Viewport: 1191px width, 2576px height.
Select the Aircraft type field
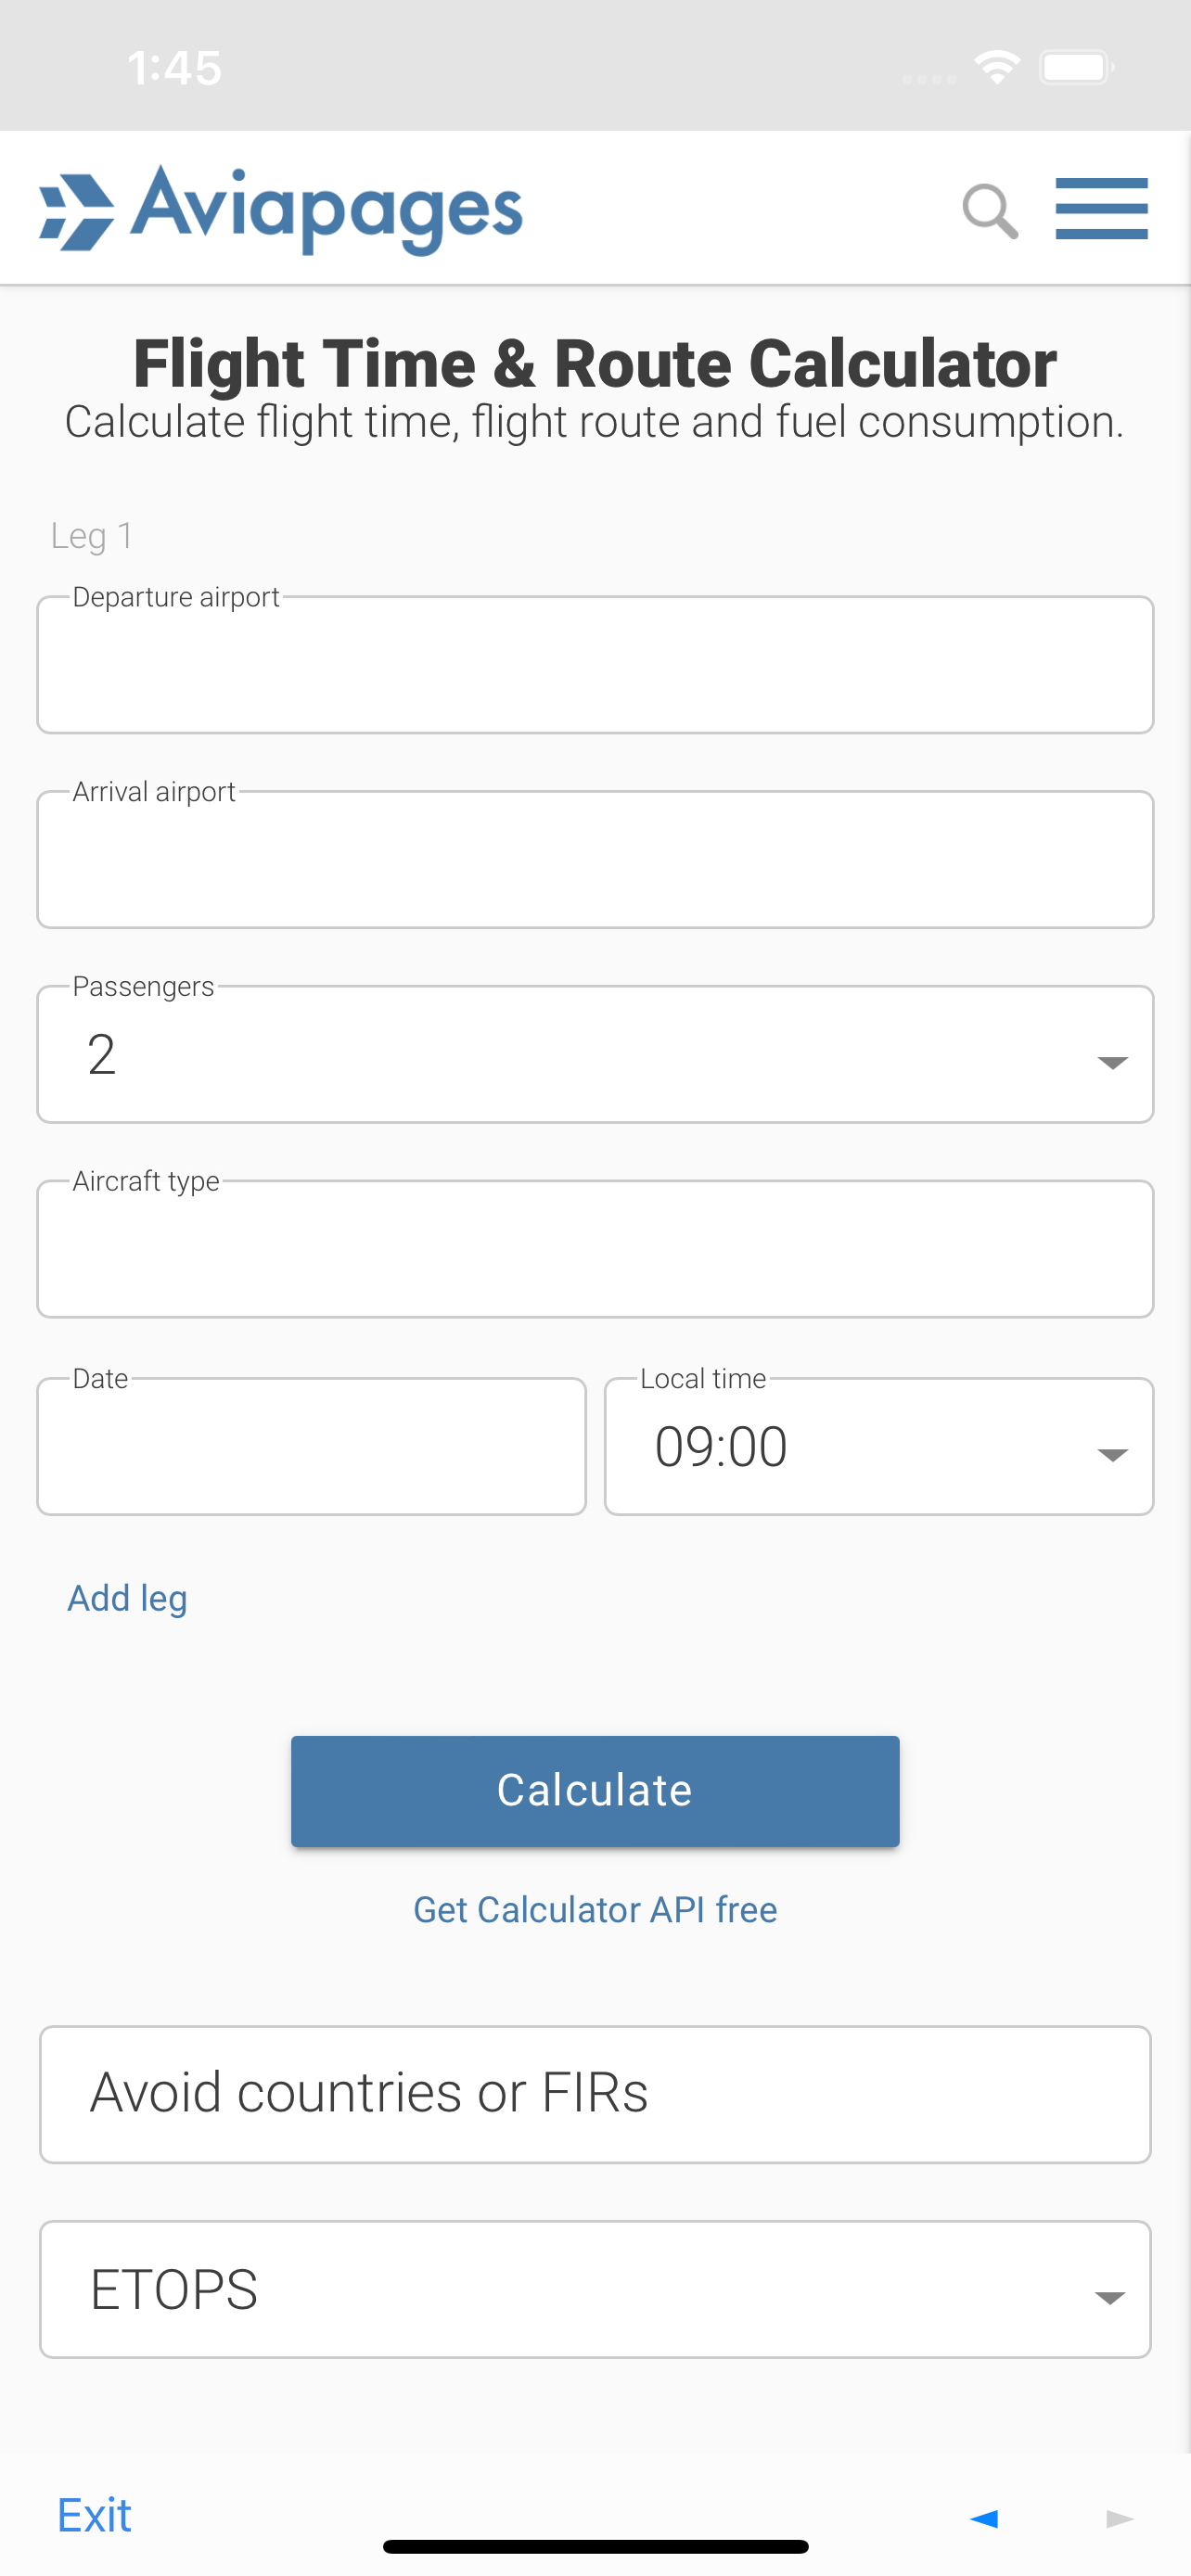click(x=595, y=1249)
